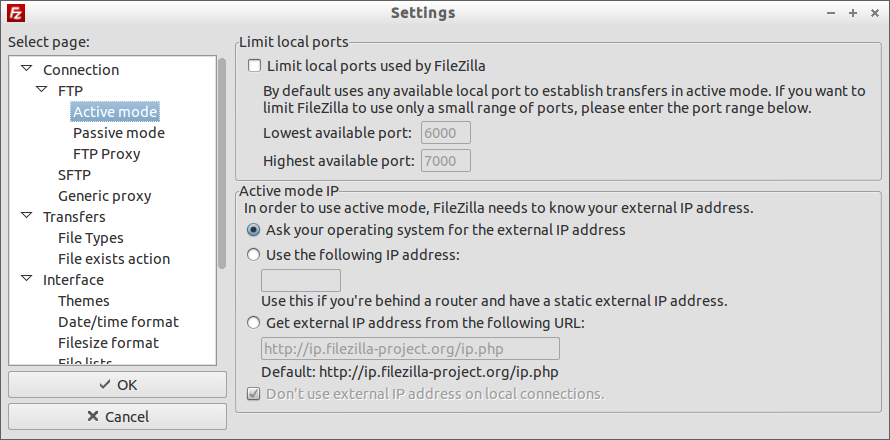Screen dimensions: 890x440
Task: Click the maximize window plus icon
Action: [853, 13]
